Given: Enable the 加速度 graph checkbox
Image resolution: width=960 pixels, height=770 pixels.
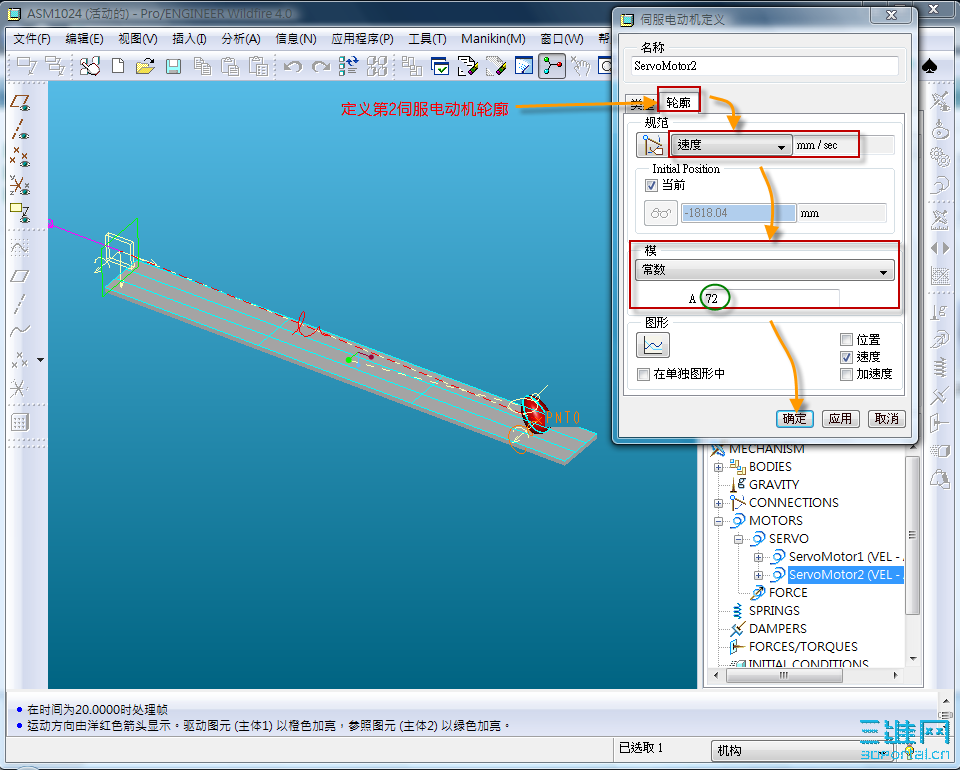Looking at the screenshot, I should [x=846, y=374].
